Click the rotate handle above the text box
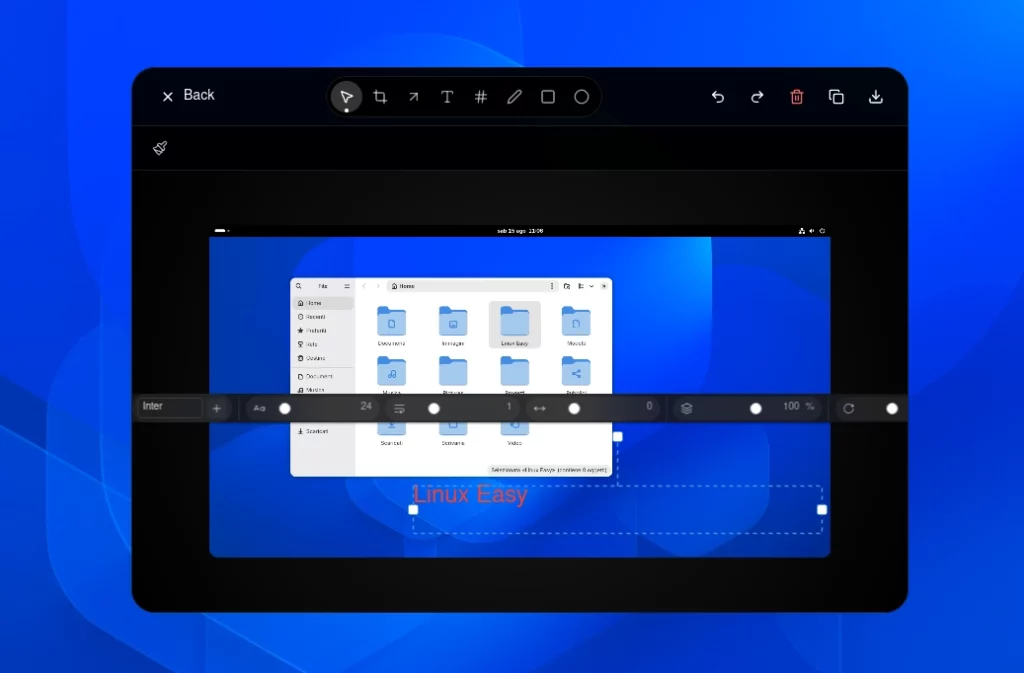This screenshot has width=1024, height=673. [618, 437]
